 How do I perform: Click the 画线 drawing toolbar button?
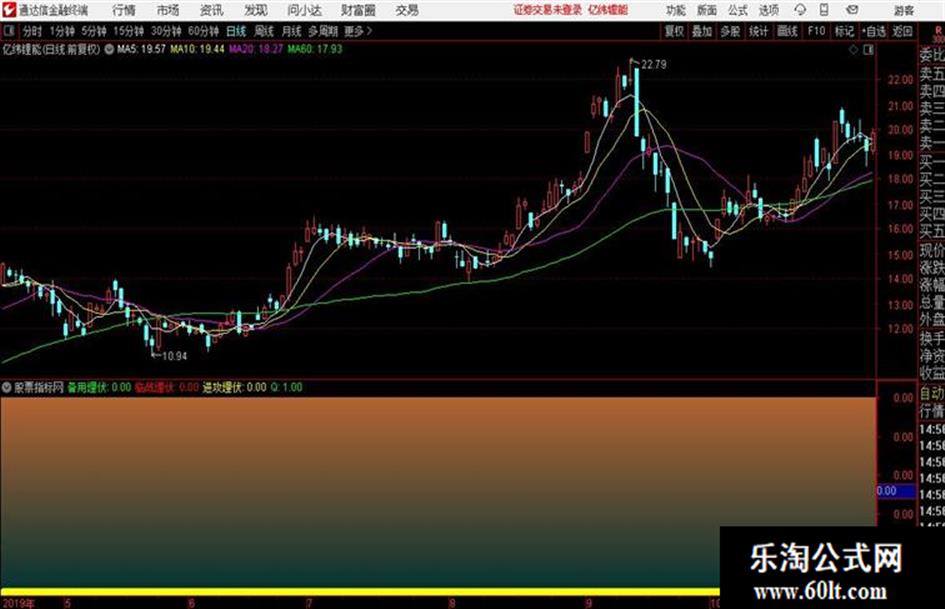787,31
